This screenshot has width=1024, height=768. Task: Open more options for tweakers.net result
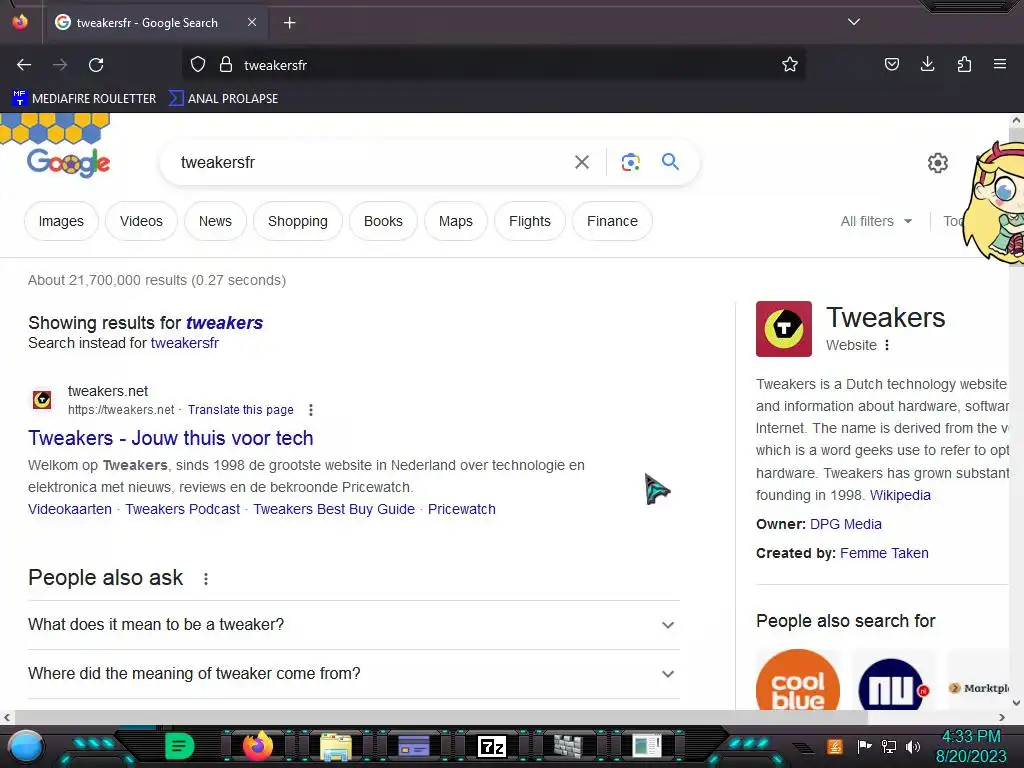click(x=311, y=409)
